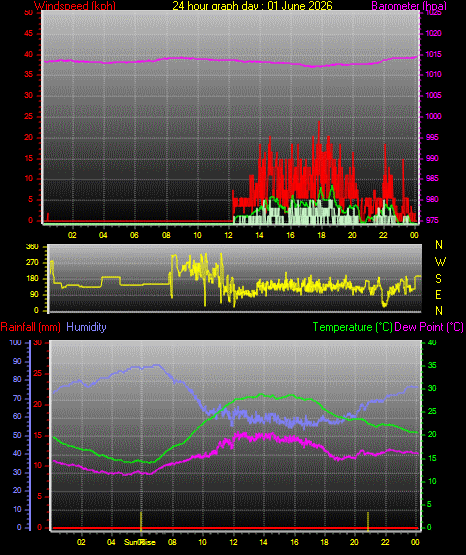Click the "990" value on the barometer axis

point(432,158)
